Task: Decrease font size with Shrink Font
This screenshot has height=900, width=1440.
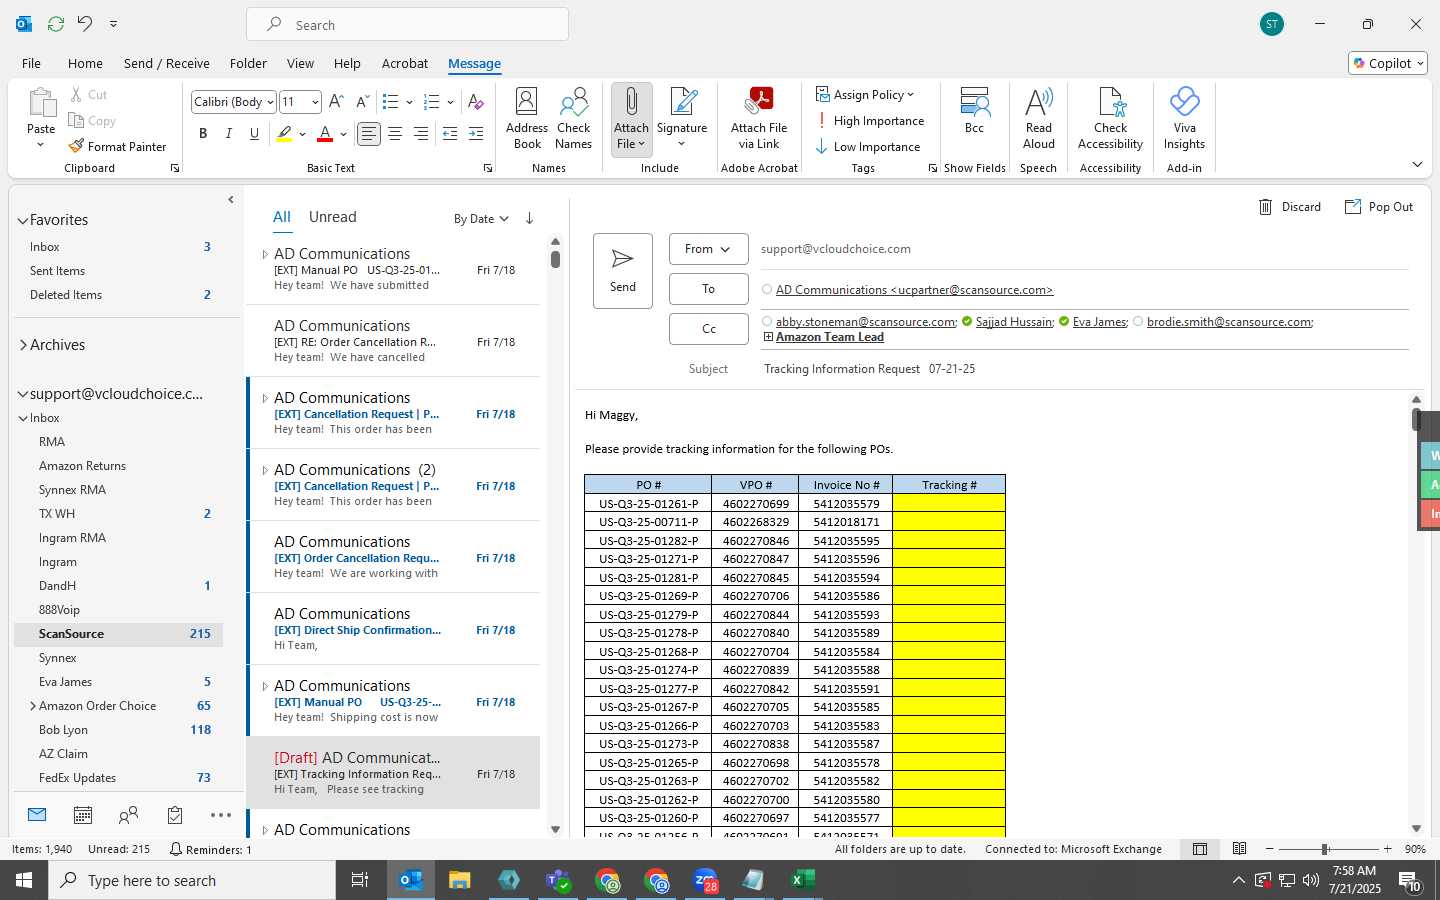Action: click(362, 101)
